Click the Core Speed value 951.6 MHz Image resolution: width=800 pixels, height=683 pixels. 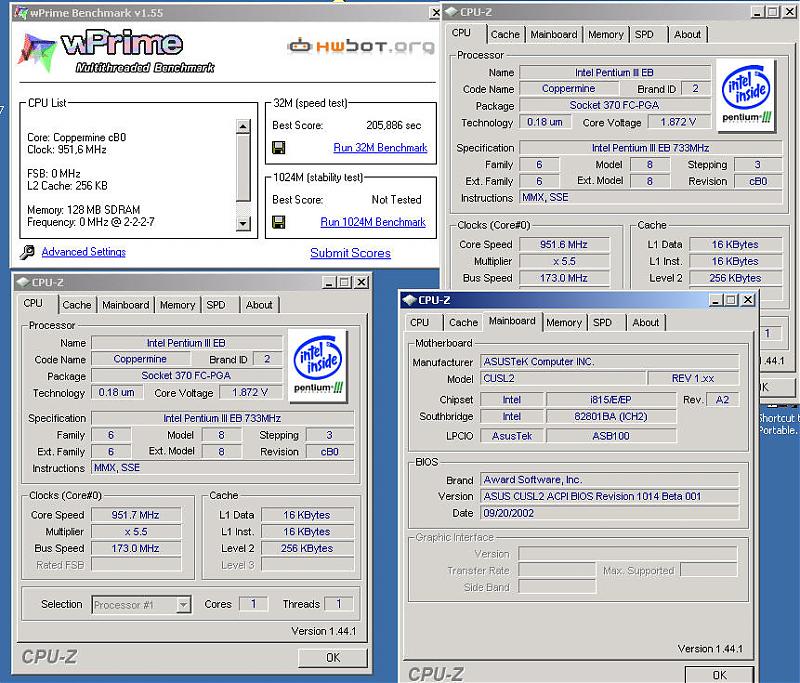coord(564,245)
